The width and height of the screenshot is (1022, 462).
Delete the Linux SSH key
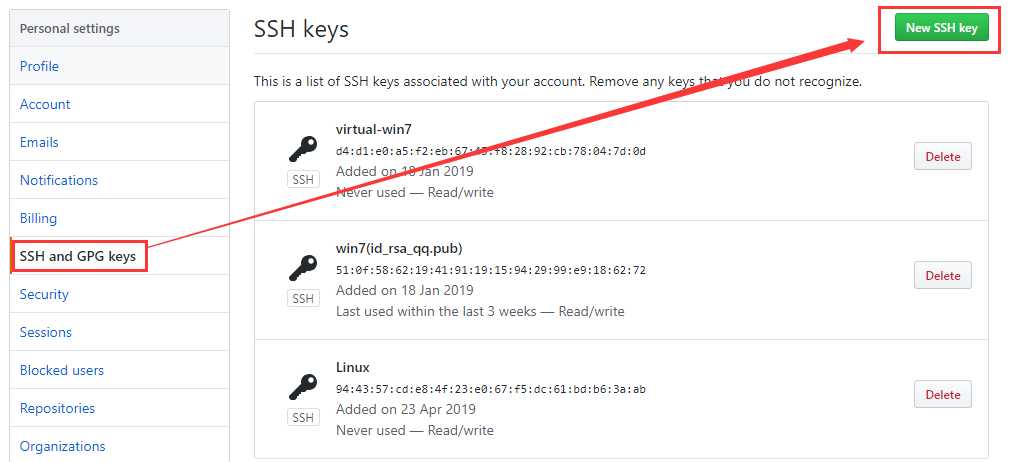pyautogui.click(x=942, y=394)
